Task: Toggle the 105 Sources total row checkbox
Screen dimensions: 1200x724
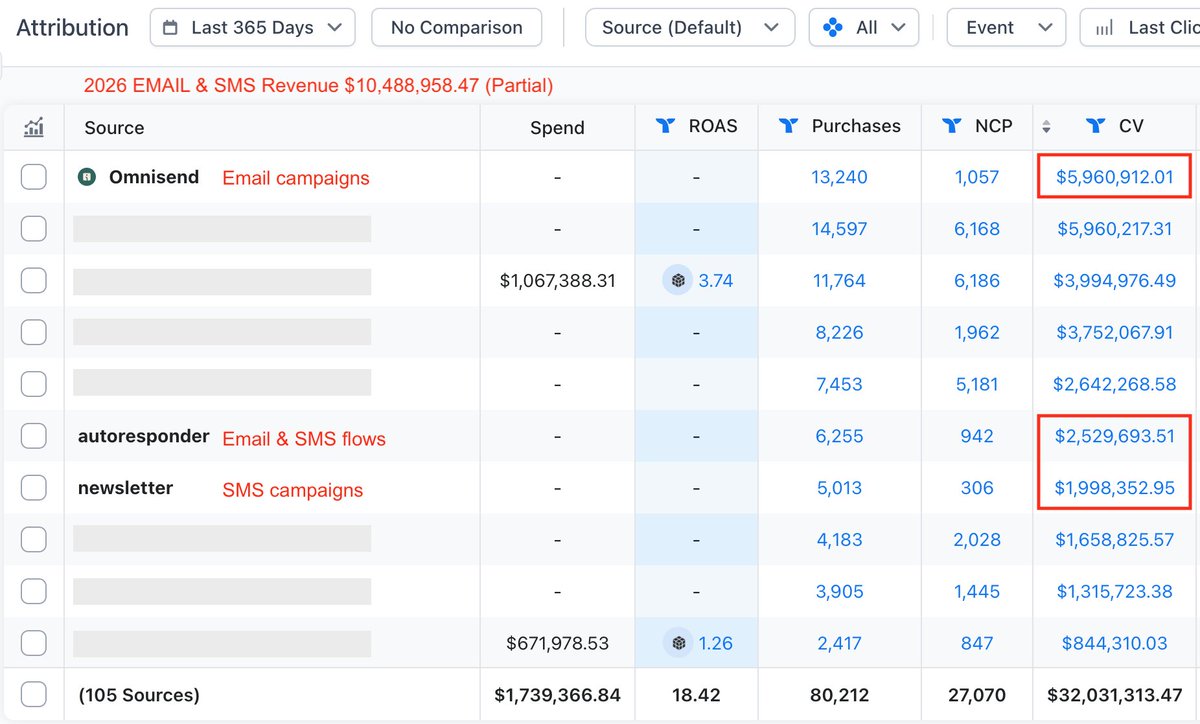Action: pos(34,694)
